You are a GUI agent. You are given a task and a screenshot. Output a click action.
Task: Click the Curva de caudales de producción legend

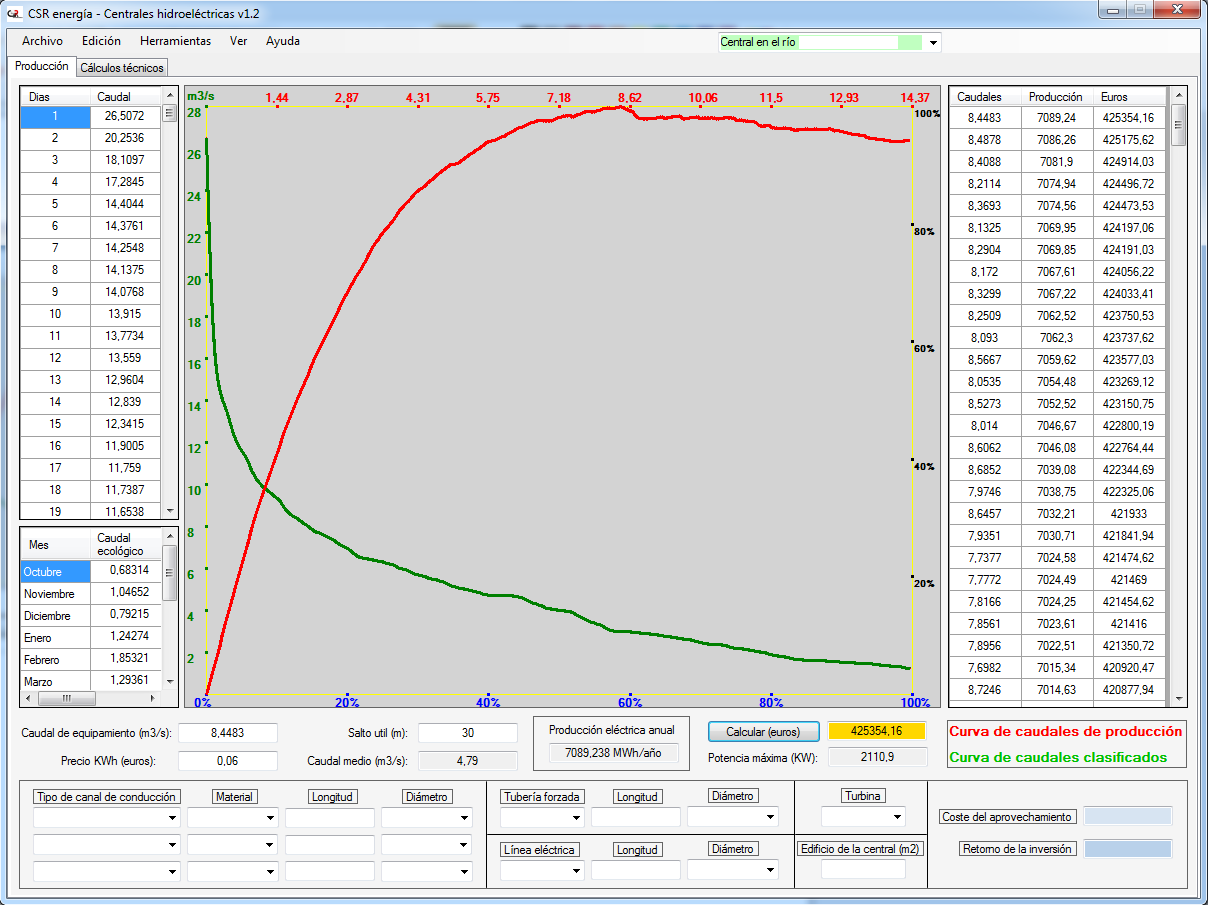(x=1065, y=731)
